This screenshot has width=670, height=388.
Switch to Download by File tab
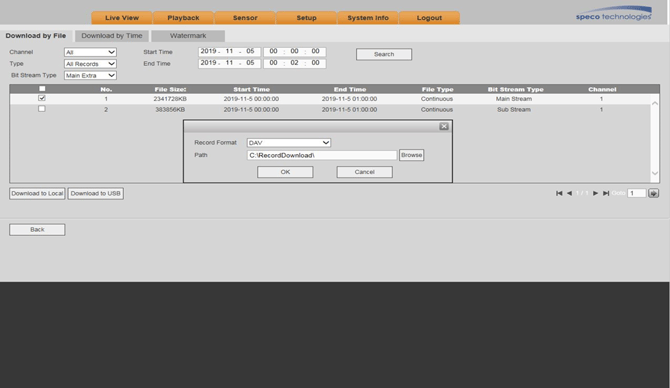(36, 36)
